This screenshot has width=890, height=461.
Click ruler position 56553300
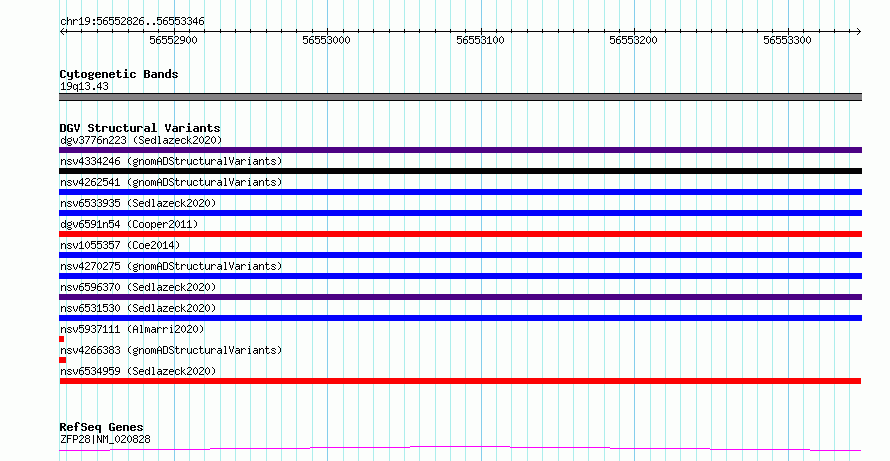click(787, 40)
